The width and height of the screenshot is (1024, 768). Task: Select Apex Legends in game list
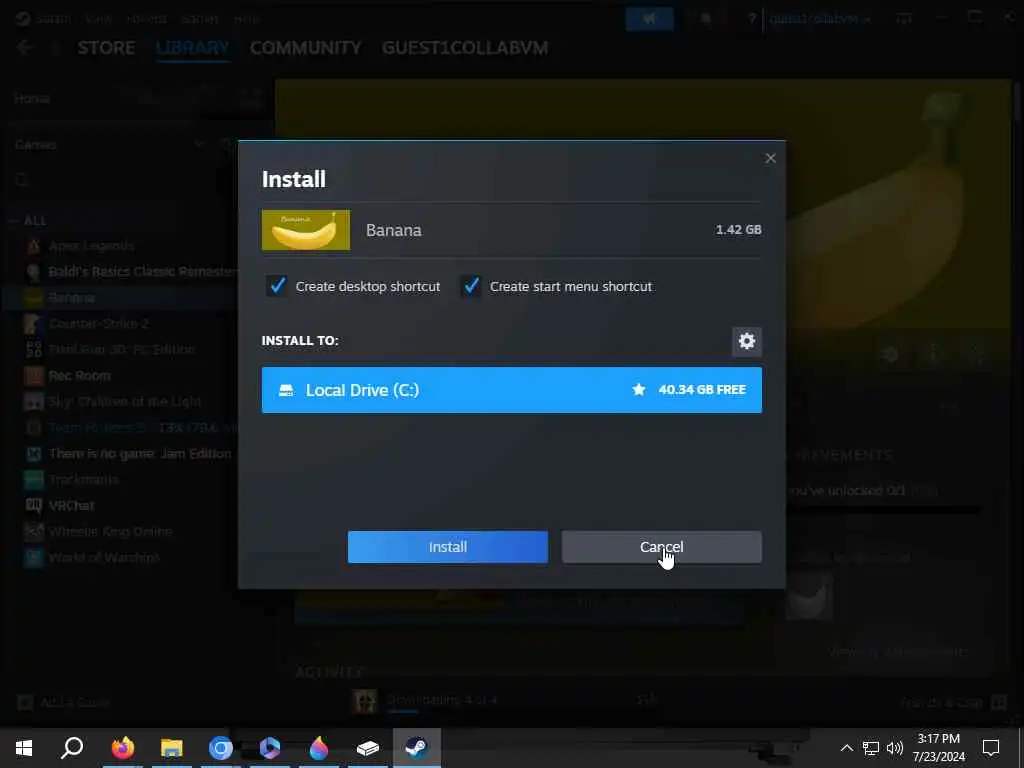[x=91, y=246]
